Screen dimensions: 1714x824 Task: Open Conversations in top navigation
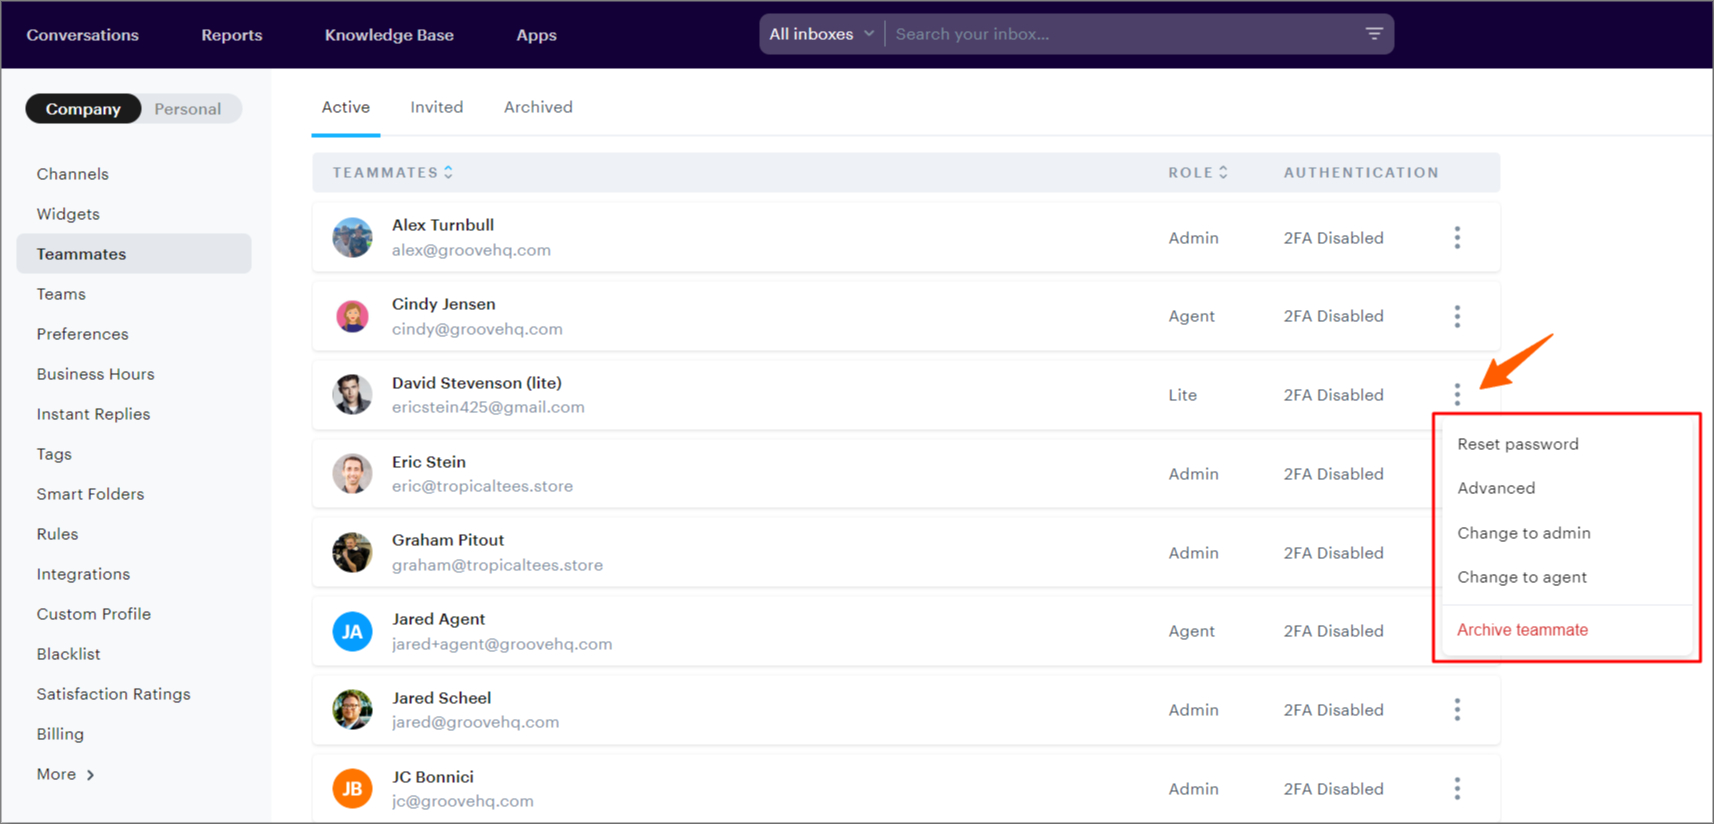tap(83, 35)
